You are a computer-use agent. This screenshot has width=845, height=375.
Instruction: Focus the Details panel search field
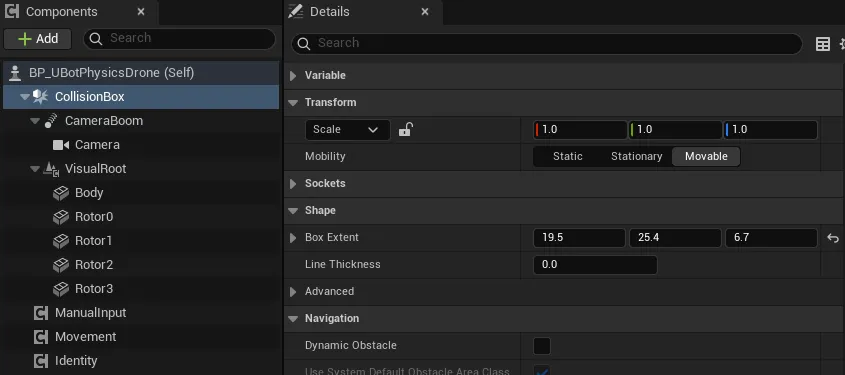(x=547, y=44)
